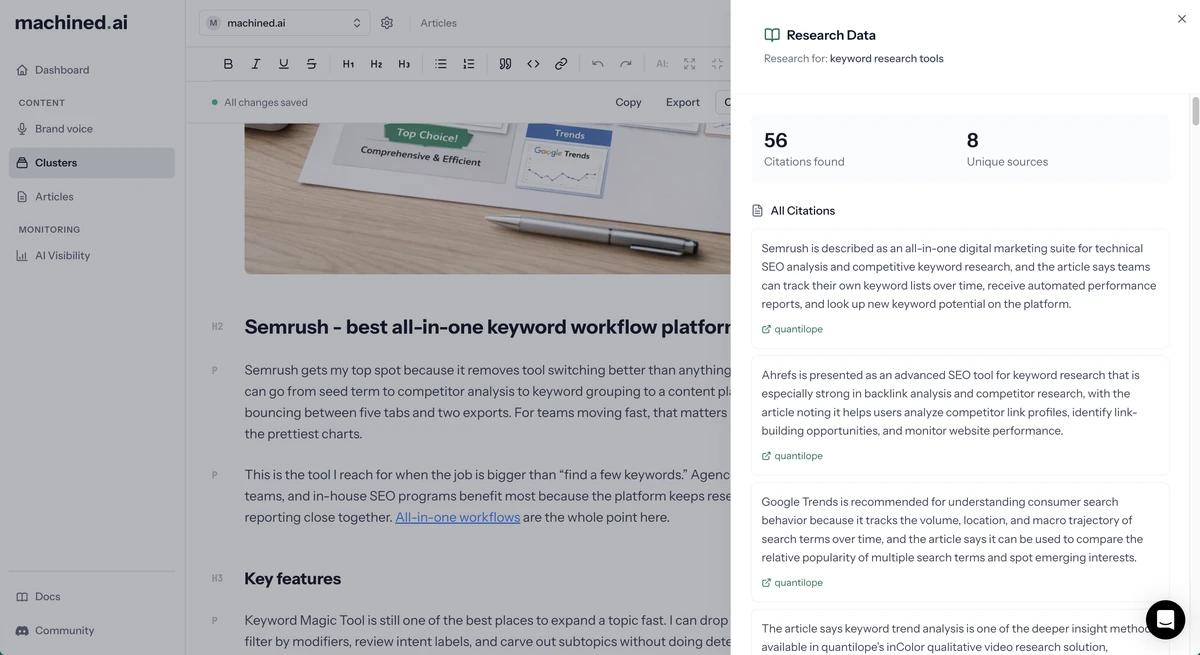
Task: Follow the All-in-one workflows link
Action: [x=458, y=517]
